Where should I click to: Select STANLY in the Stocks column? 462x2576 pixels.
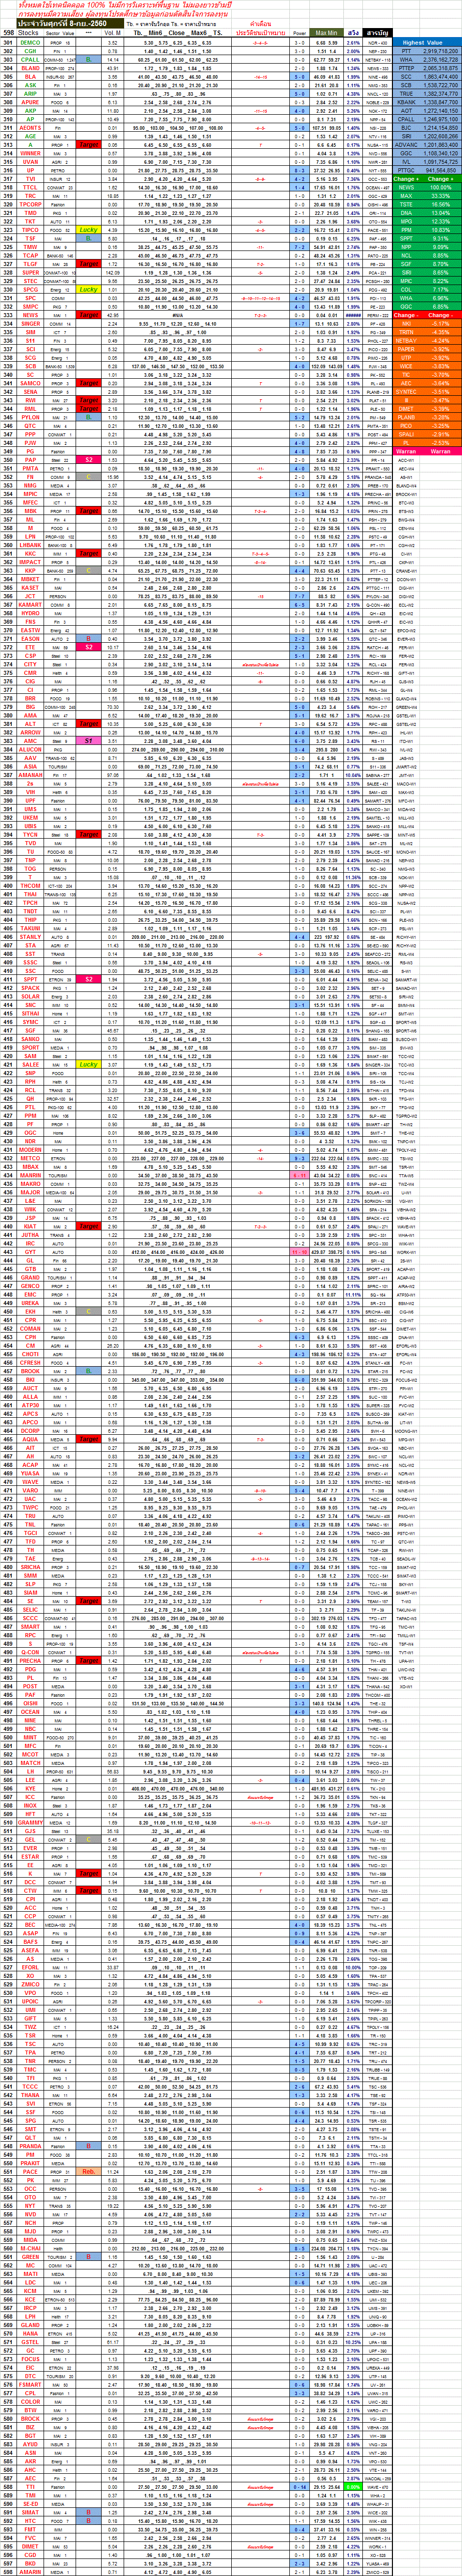coord(30,936)
